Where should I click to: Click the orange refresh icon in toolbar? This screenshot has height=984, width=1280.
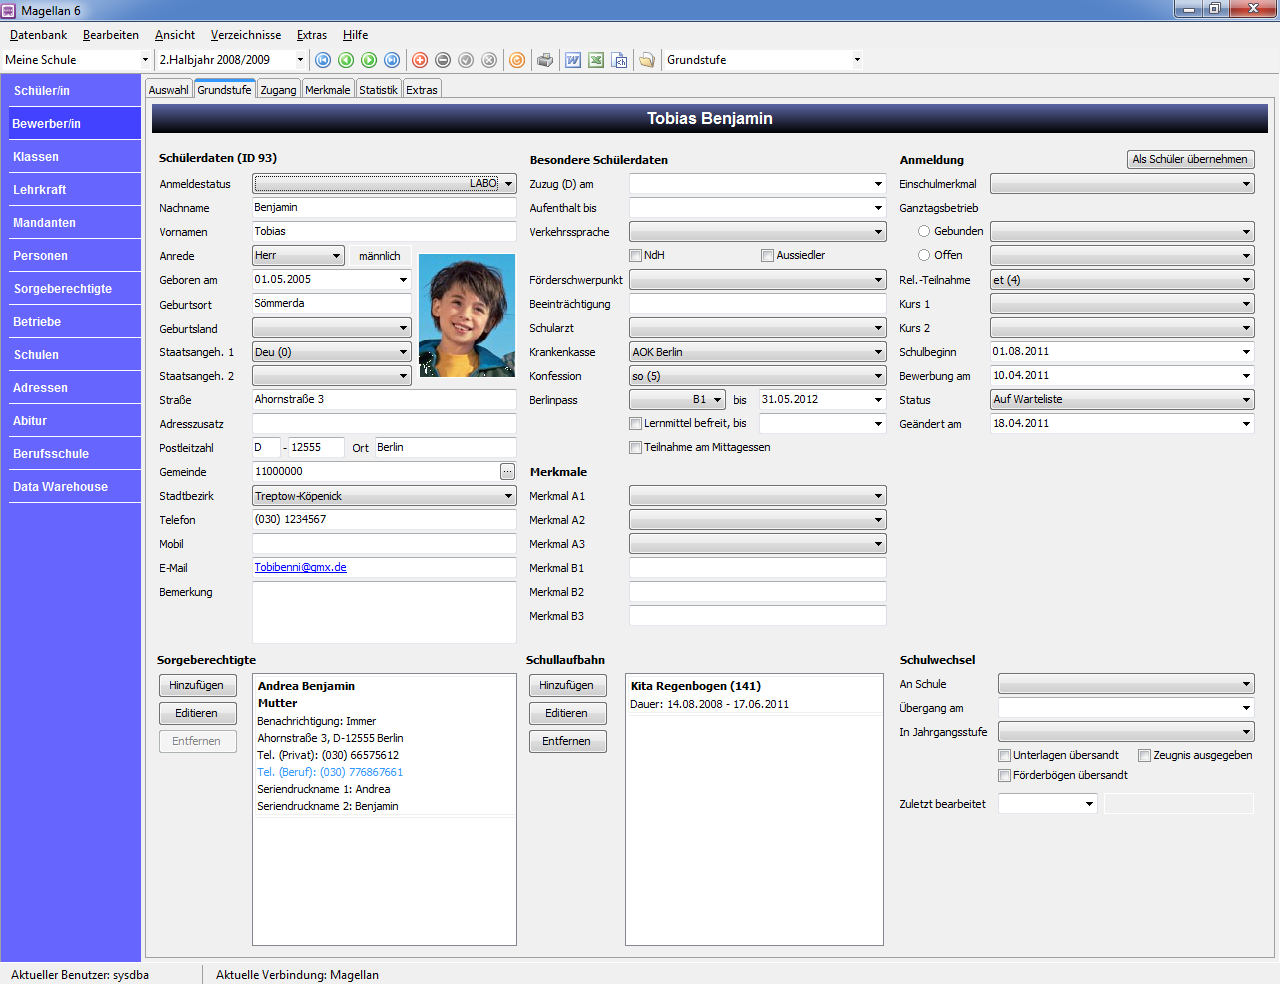point(517,60)
